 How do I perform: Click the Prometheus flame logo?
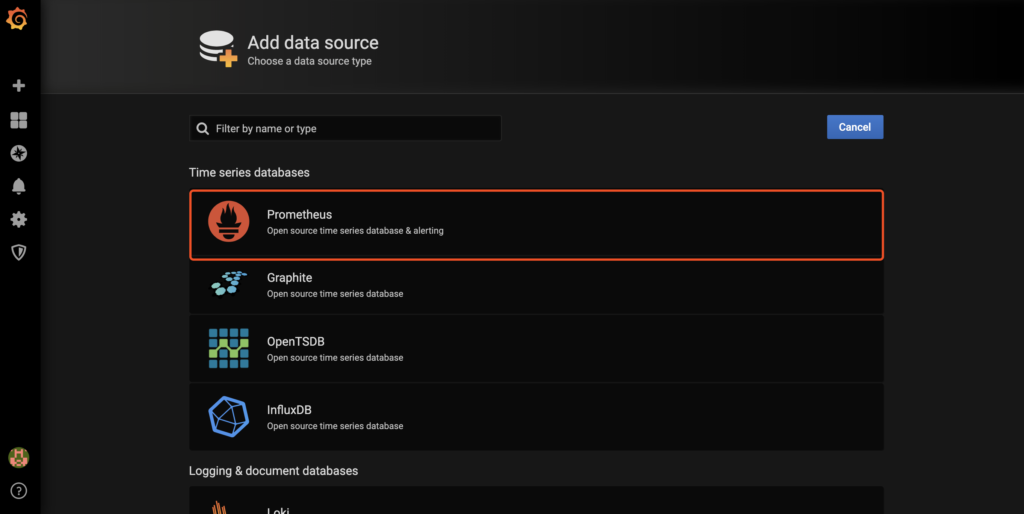coord(229,221)
